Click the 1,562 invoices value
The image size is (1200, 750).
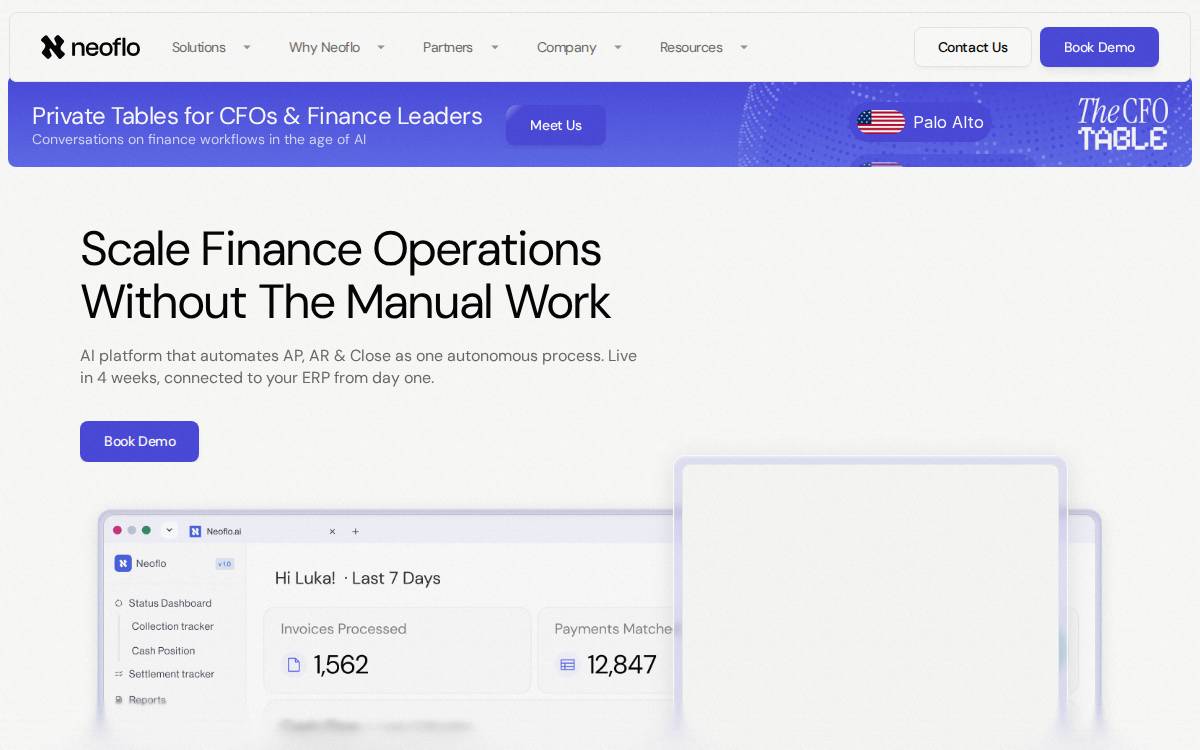(x=341, y=664)
